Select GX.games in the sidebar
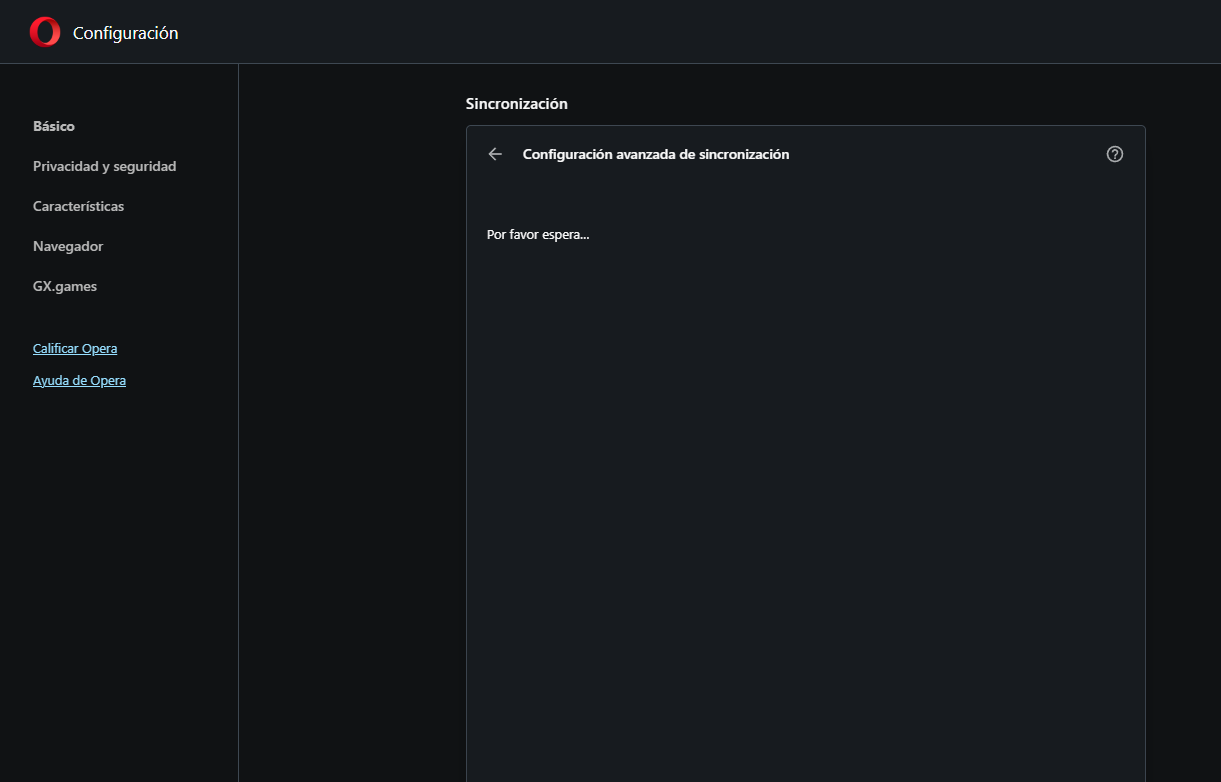 tap(65, 287)
